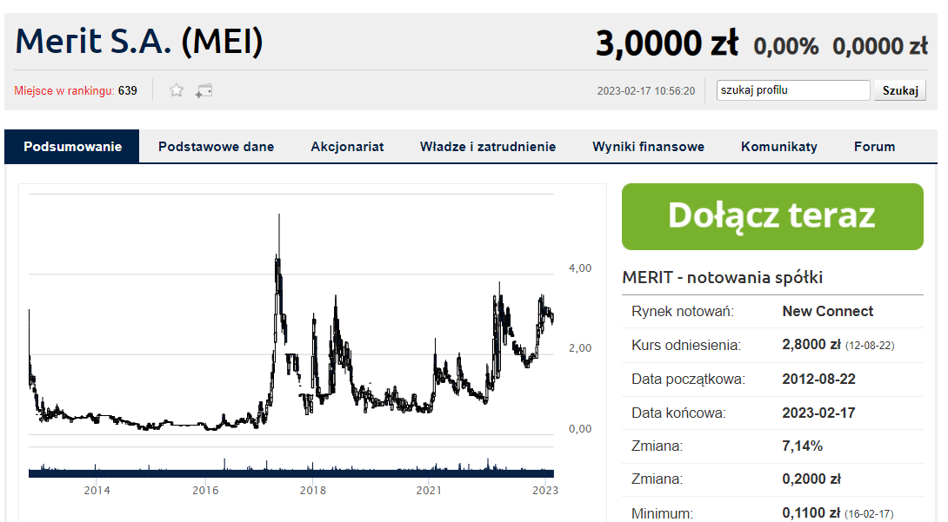Screen dimensions: 948x522
Task: Click the 3,0000 zł current price
Action: pyautogui.click(x=667, y=44)
